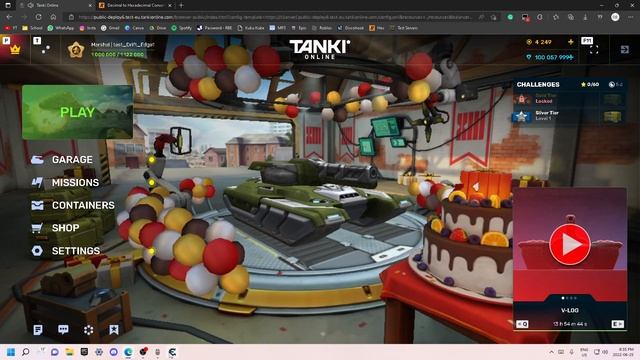The image size is (640, 360).
Task: Open the game Settings menu
Action: pos(76,251)
